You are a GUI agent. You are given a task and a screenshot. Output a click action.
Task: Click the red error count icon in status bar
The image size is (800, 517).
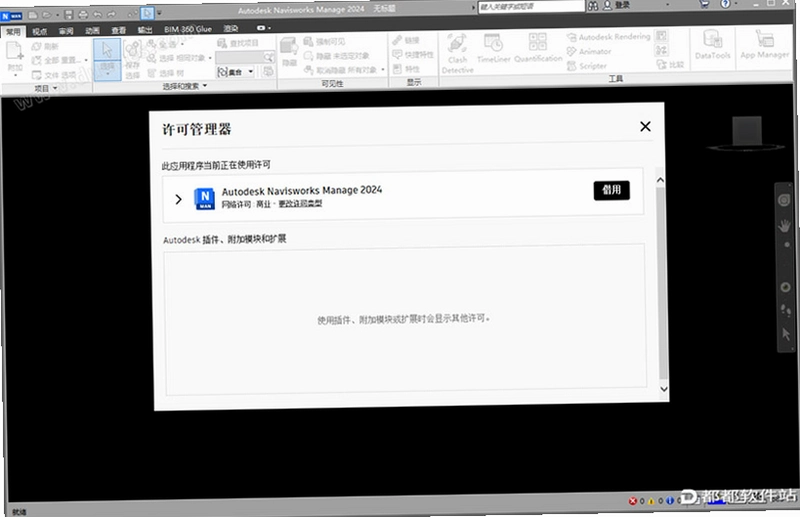tap(633, 501)
